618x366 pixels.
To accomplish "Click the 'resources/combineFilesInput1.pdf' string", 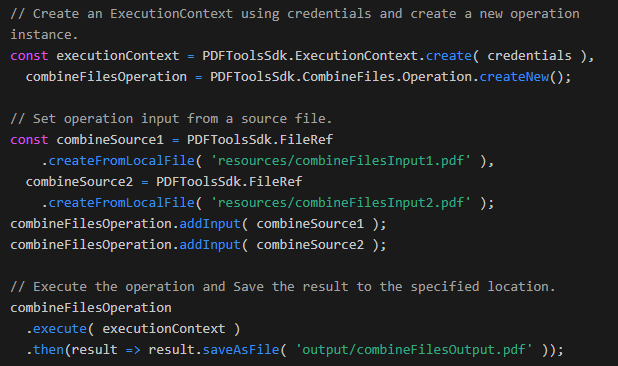I will (x=341, y=161).
